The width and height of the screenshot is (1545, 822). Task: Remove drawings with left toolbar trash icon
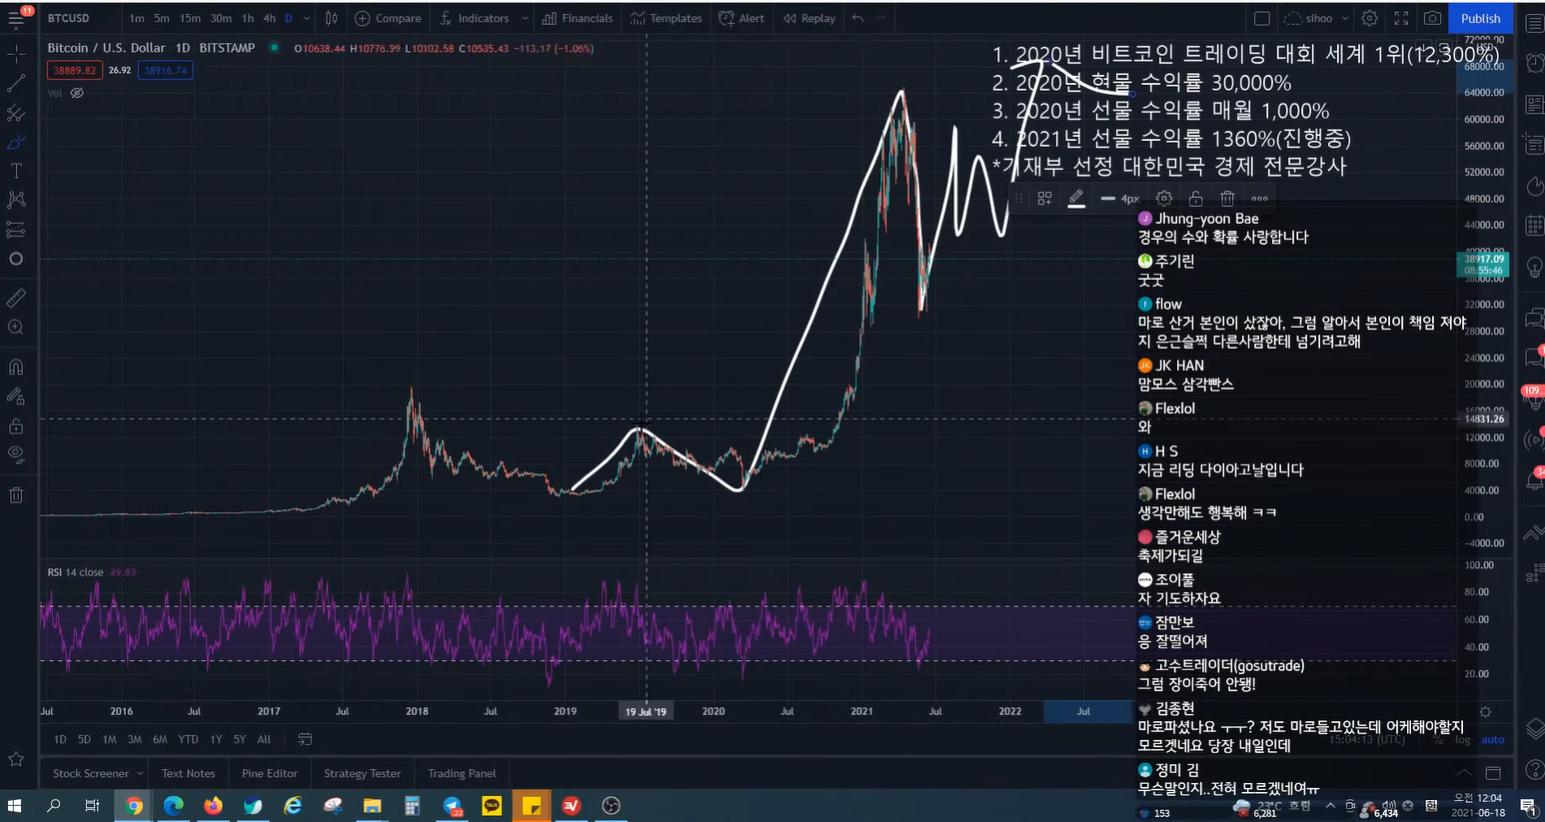tap(16, 495)
